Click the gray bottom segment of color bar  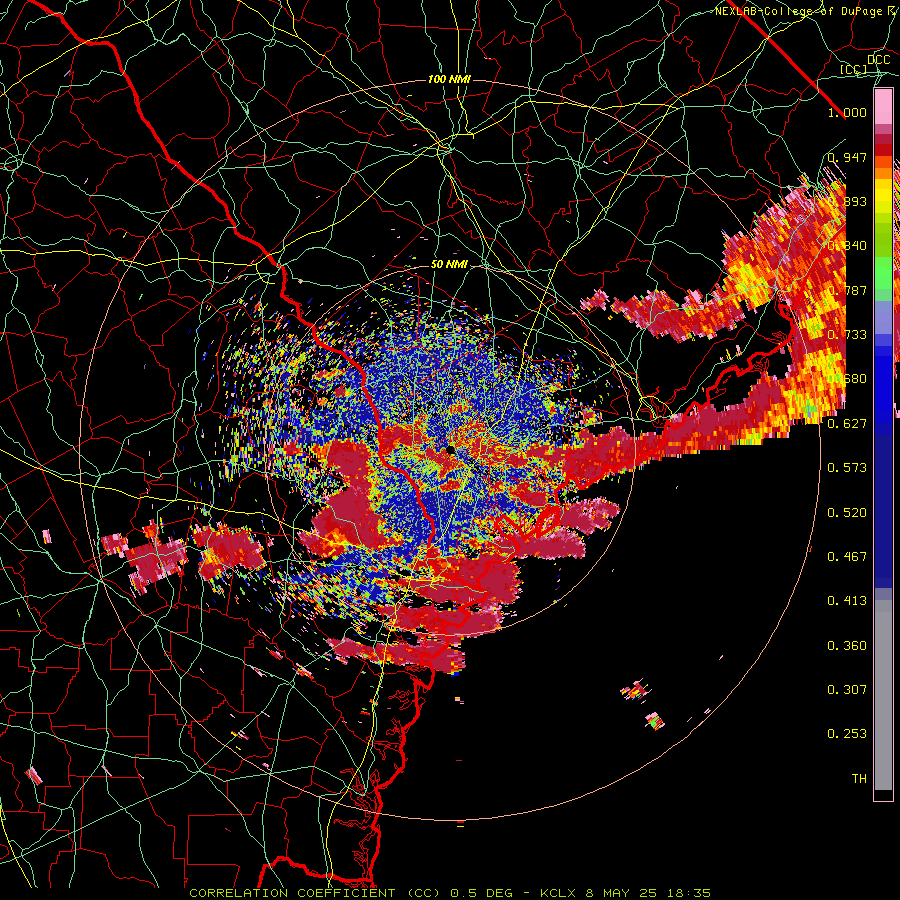click(x=883, y=695)
